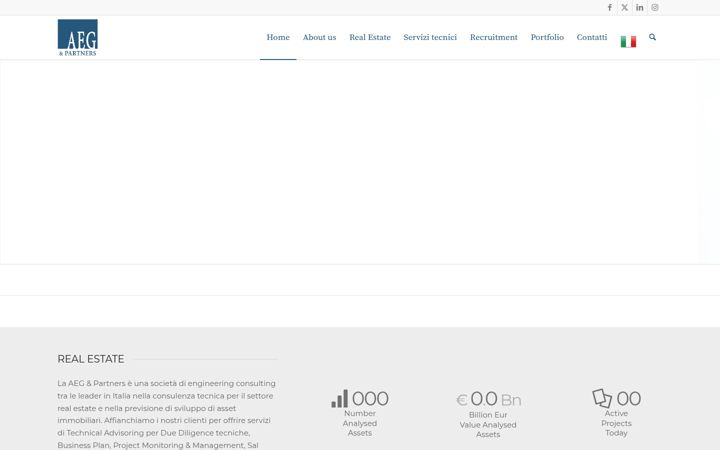Click the bar chart icon beside 000

[340, 399]
